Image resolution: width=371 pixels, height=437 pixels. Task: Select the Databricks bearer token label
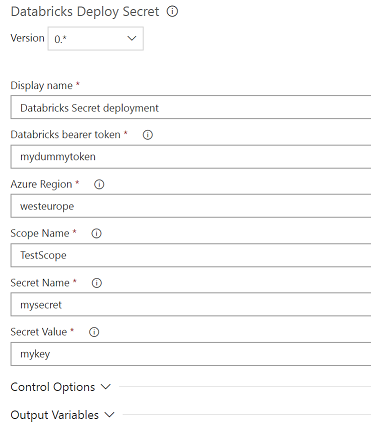coord(65,135)
